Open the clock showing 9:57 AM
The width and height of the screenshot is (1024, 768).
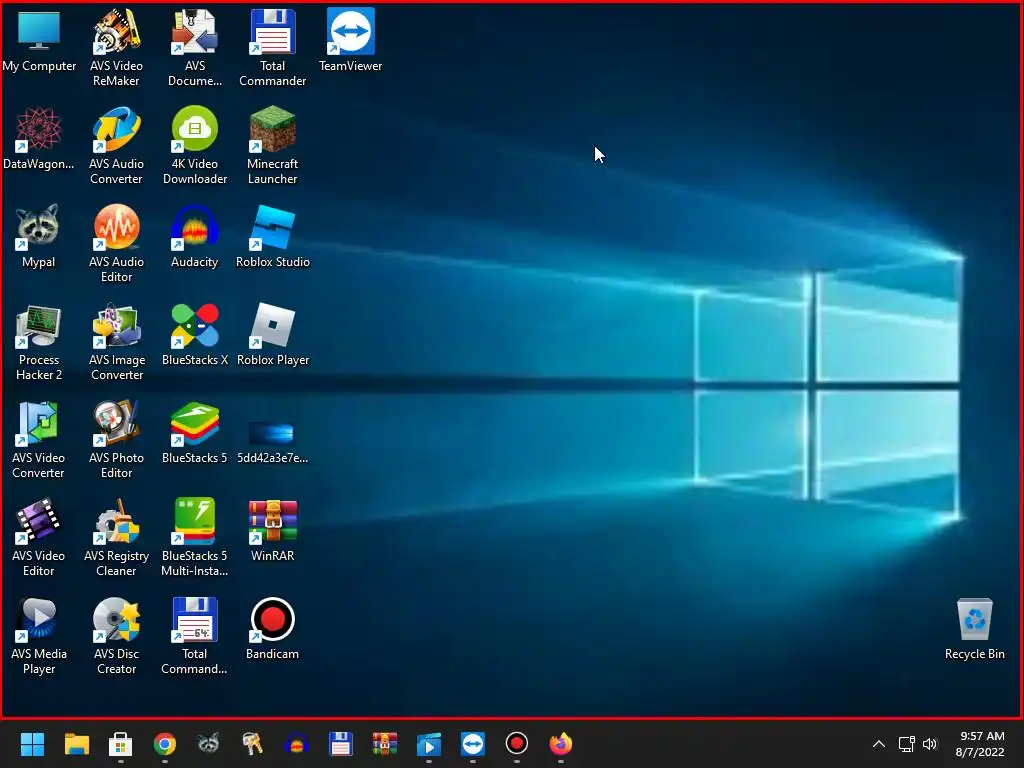click(x=981, y=744)
